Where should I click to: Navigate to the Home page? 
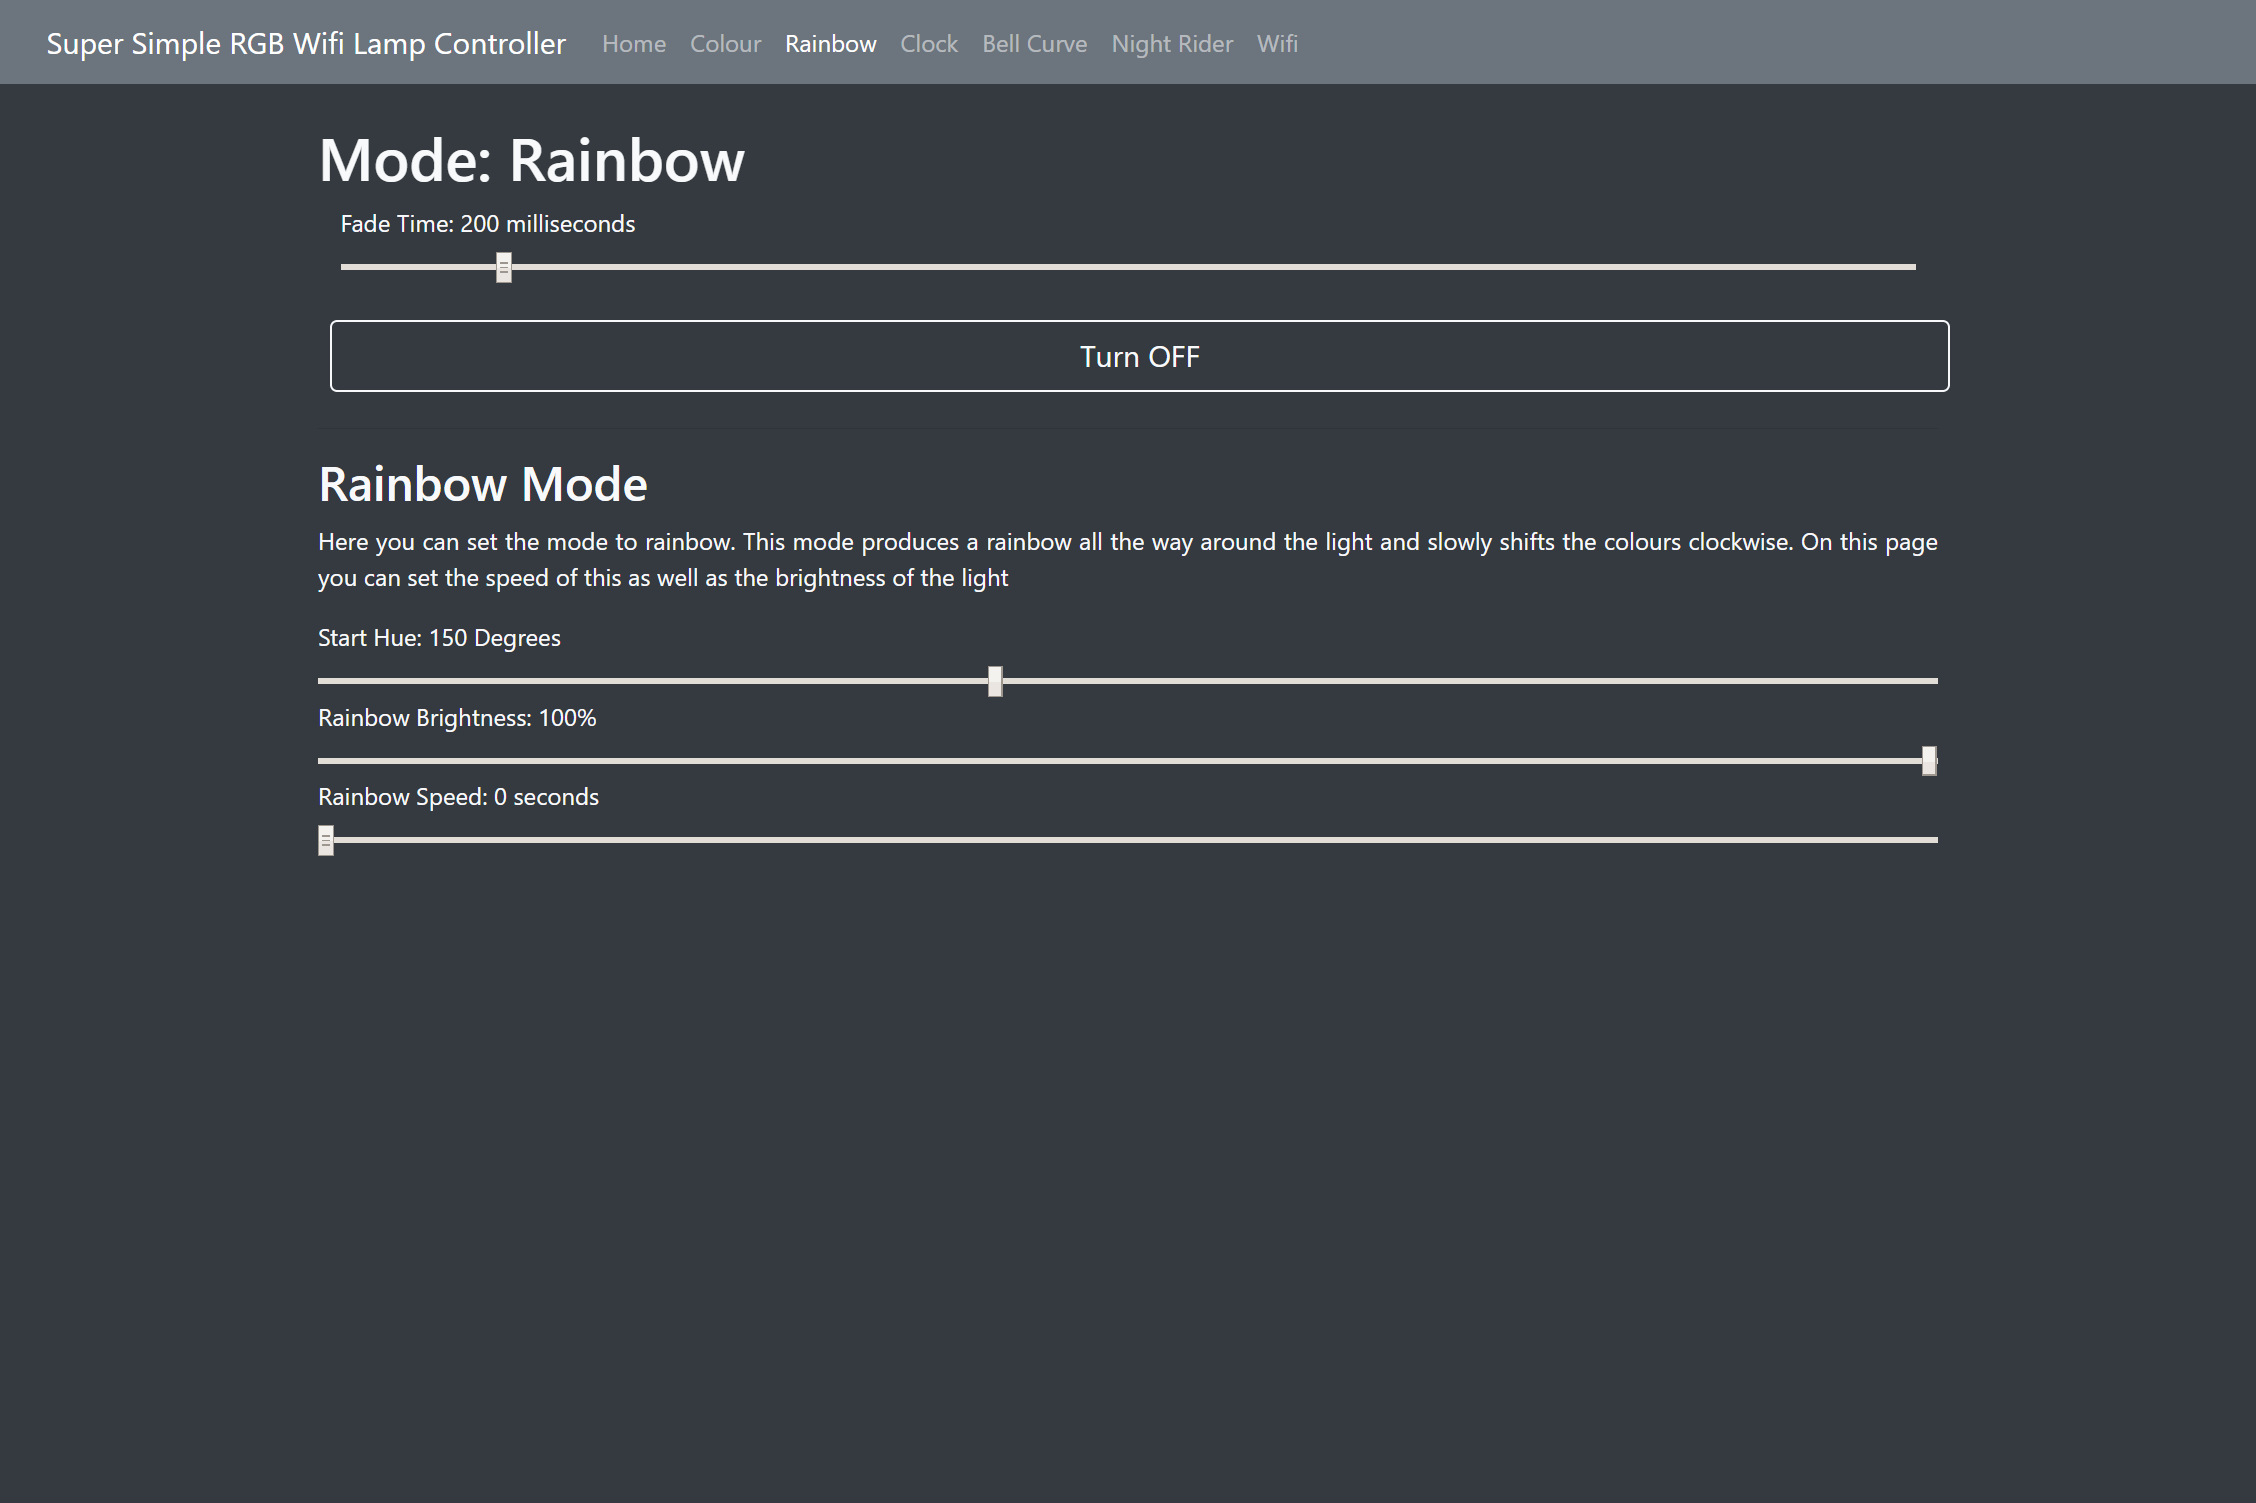click(634, 43)
